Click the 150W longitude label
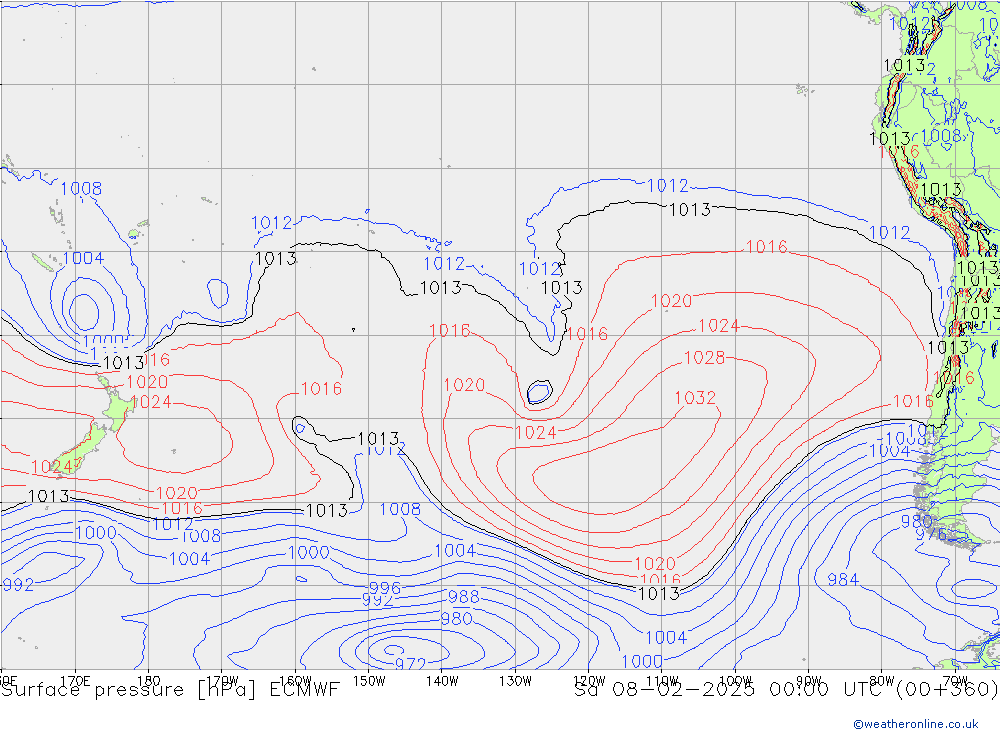This screenshot has width=1000, height=733. (368, 680)
